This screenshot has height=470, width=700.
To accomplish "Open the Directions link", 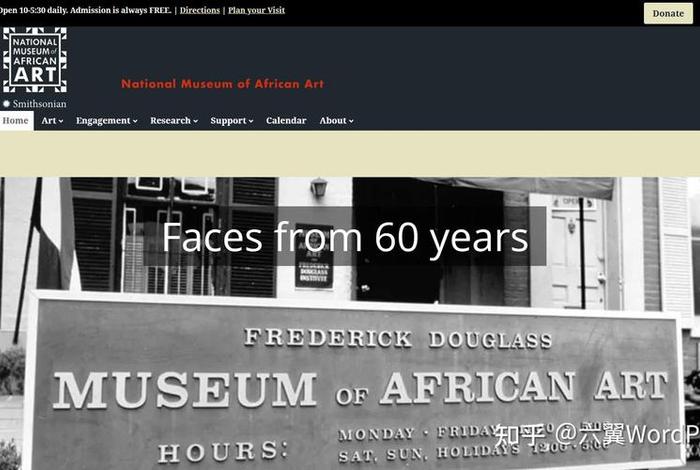I will pyautogui.click(x=200, y=10).
